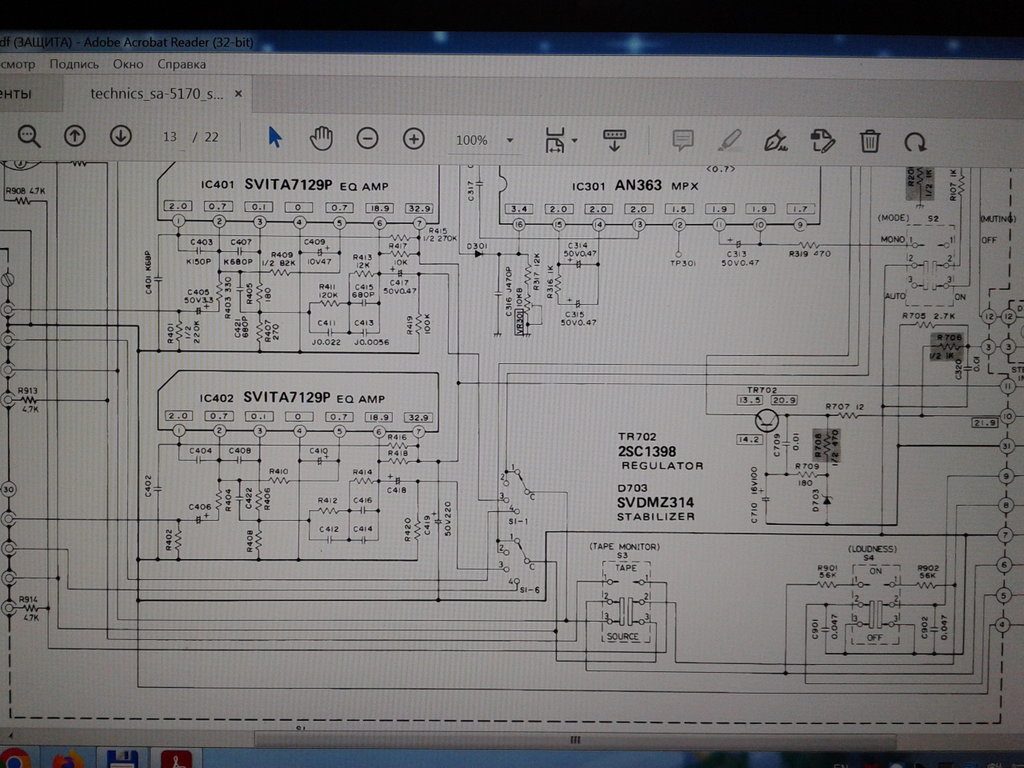This screenshot has width=1024, height=768.
Task: Click the TP301 test point label
Action: pyautogui.click(x=682, y=263)
